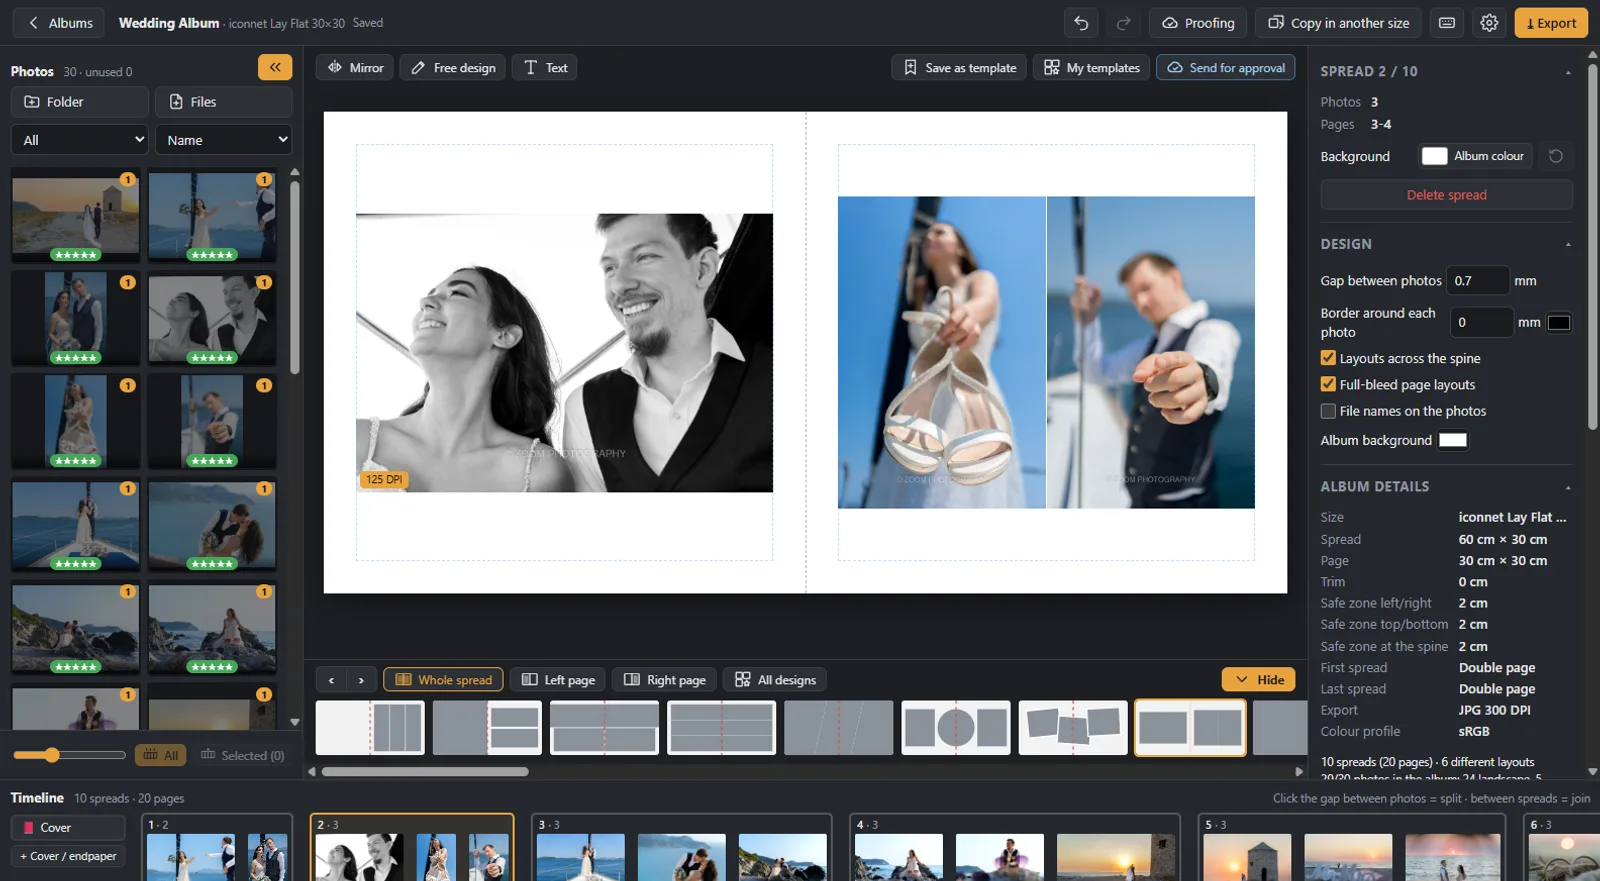Show only Selected (0) photos

[243, 755]
